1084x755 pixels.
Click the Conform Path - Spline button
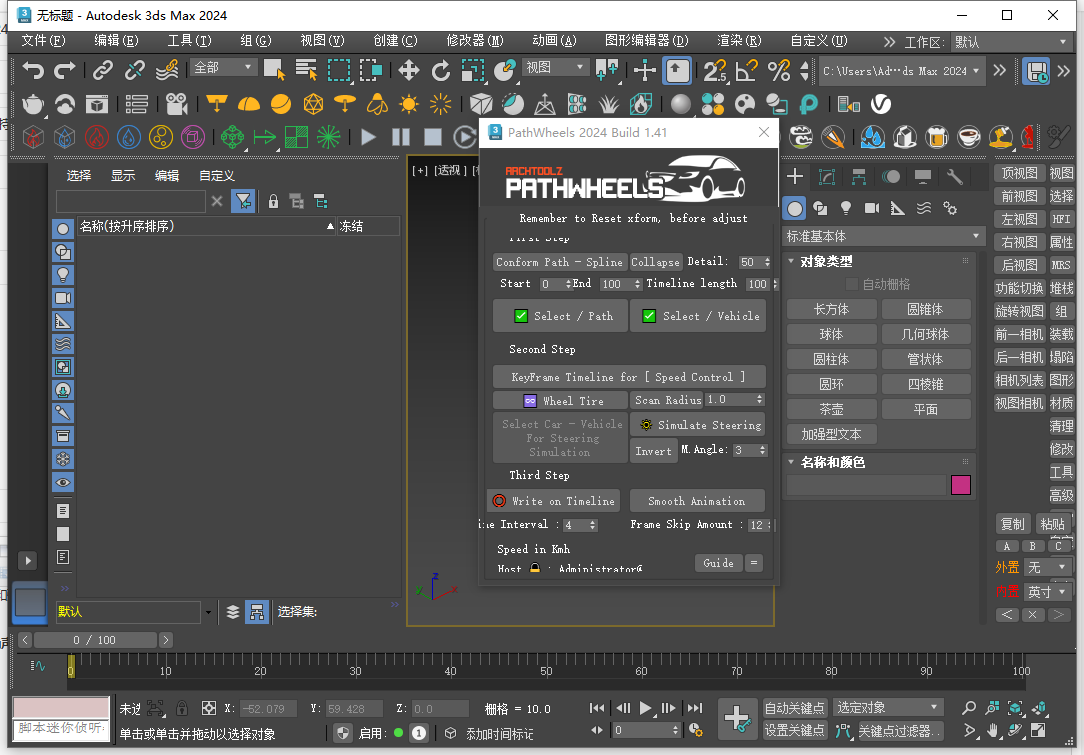tap(560, 262)
